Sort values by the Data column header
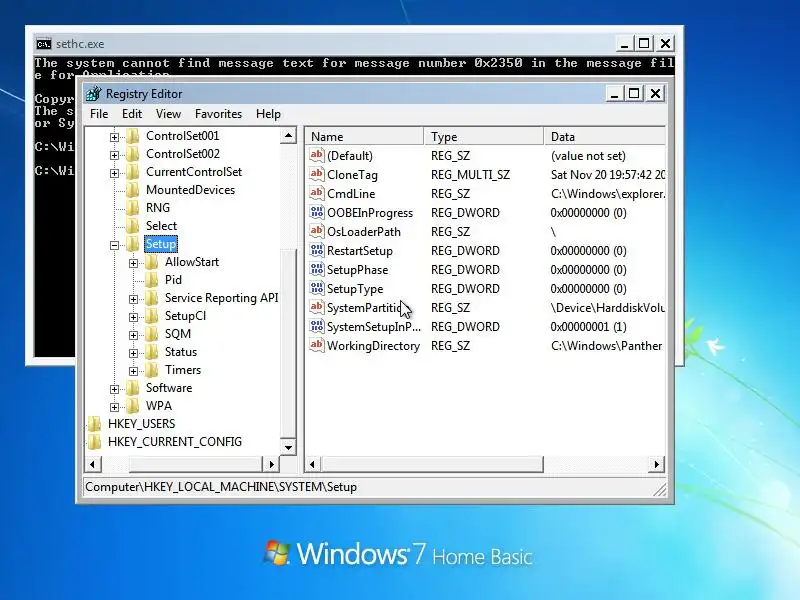The image size is (800, 600). point(605,137)
